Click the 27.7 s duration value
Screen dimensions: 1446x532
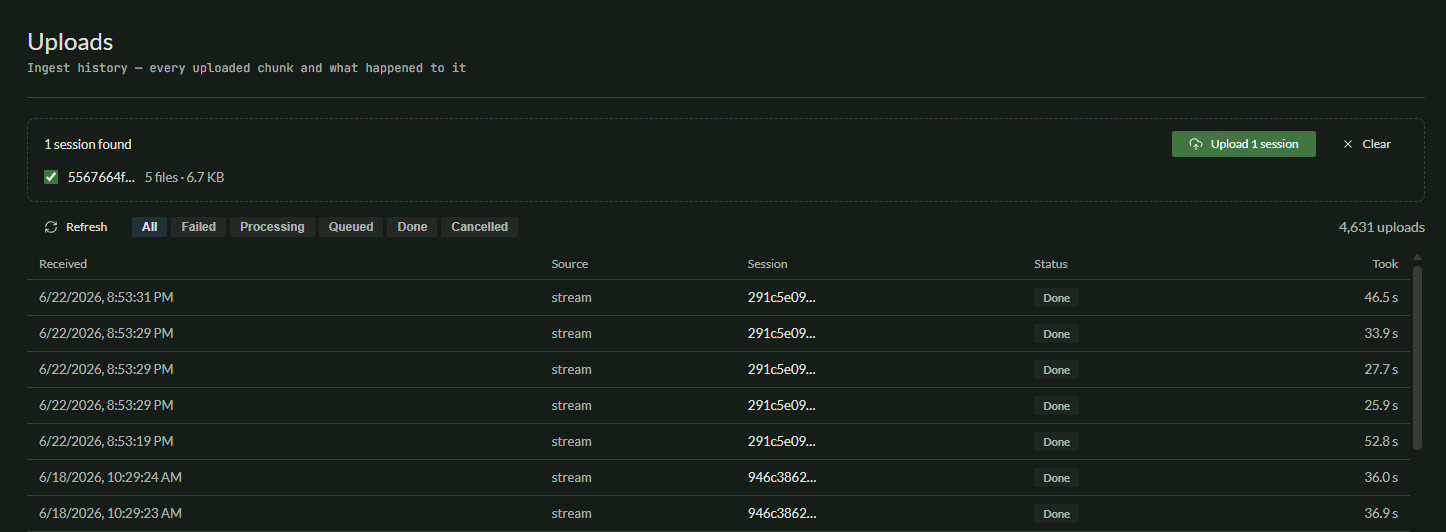[x=1381, y=369]
